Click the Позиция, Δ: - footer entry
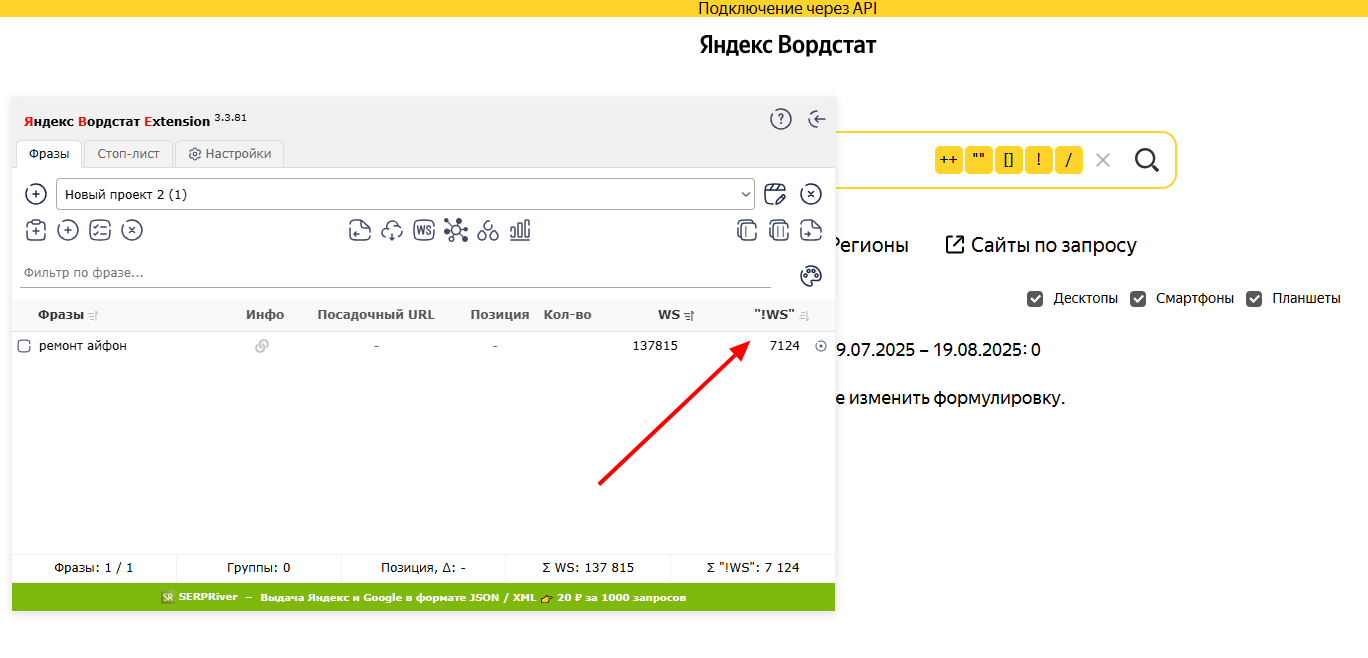This screenshot has height=658, width=1368. point(424,568)
